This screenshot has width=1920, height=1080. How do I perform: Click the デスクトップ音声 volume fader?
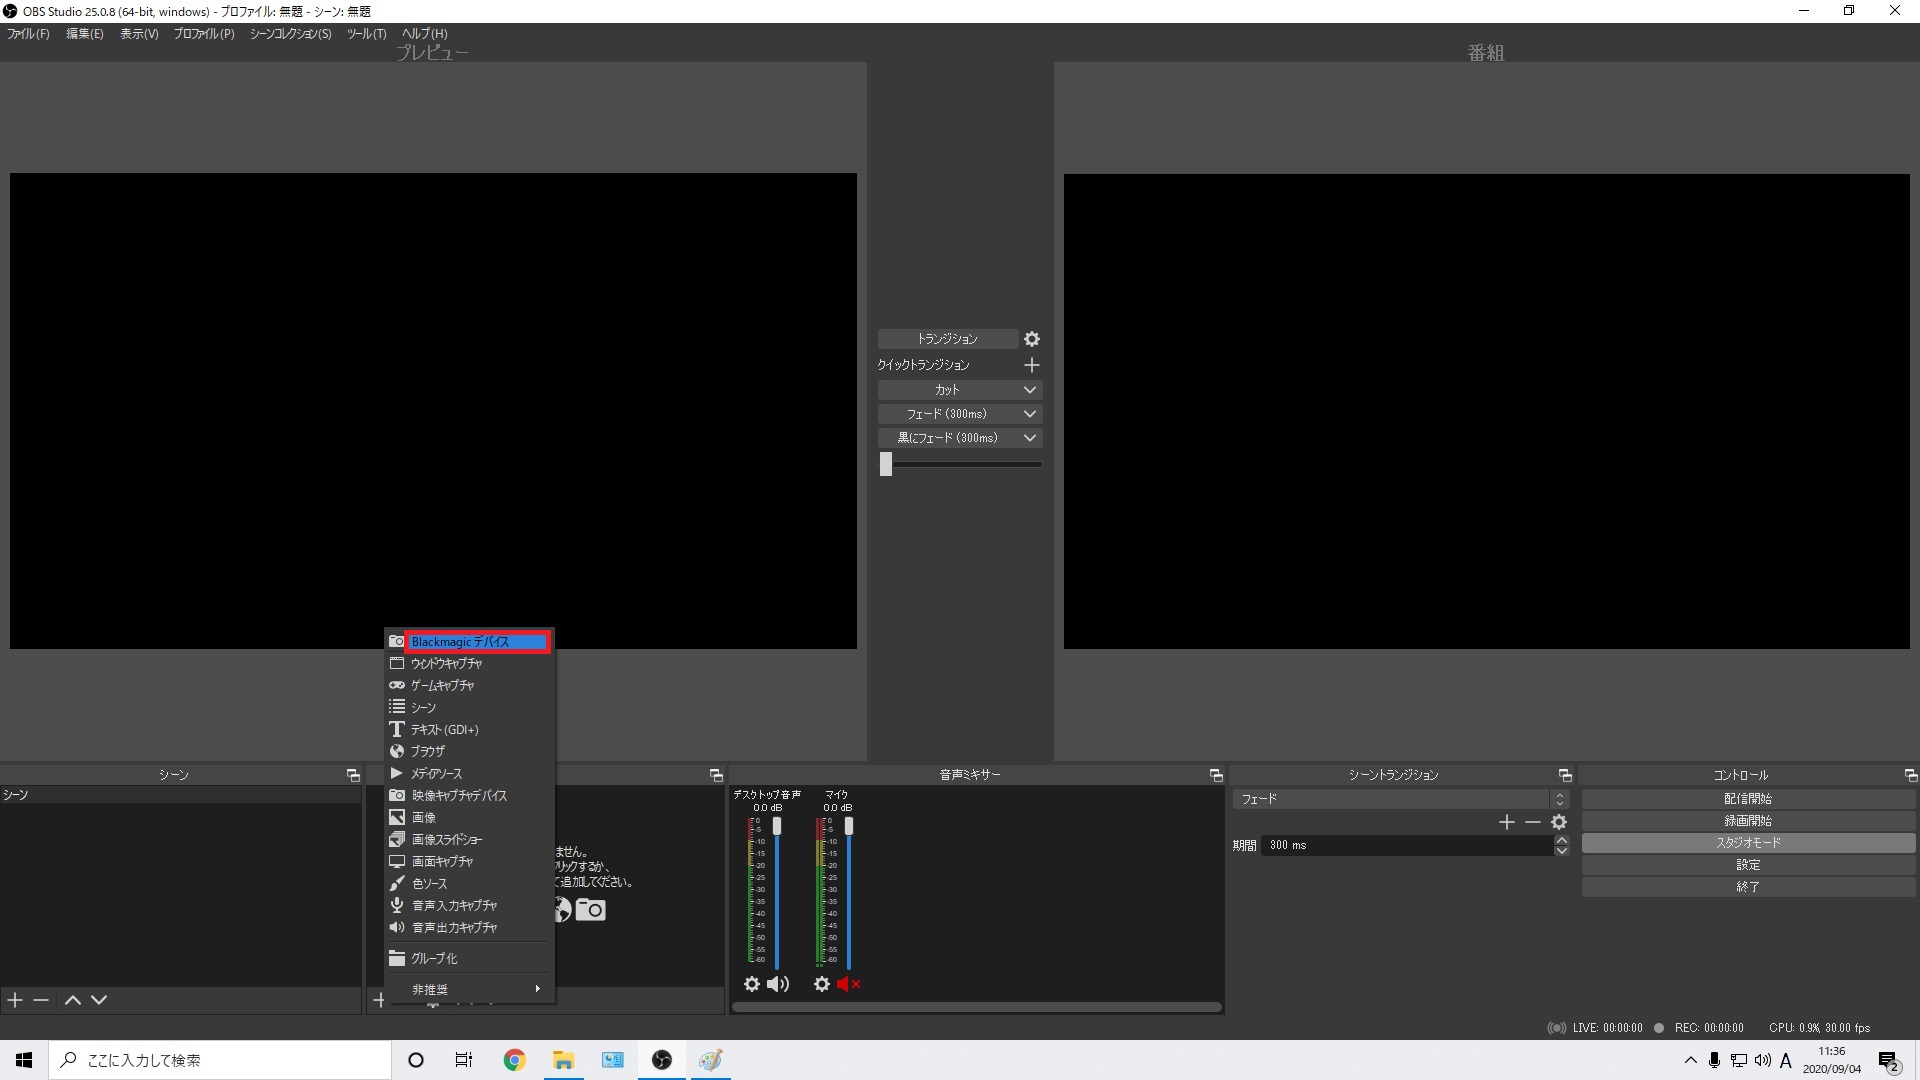pos(777,826)
